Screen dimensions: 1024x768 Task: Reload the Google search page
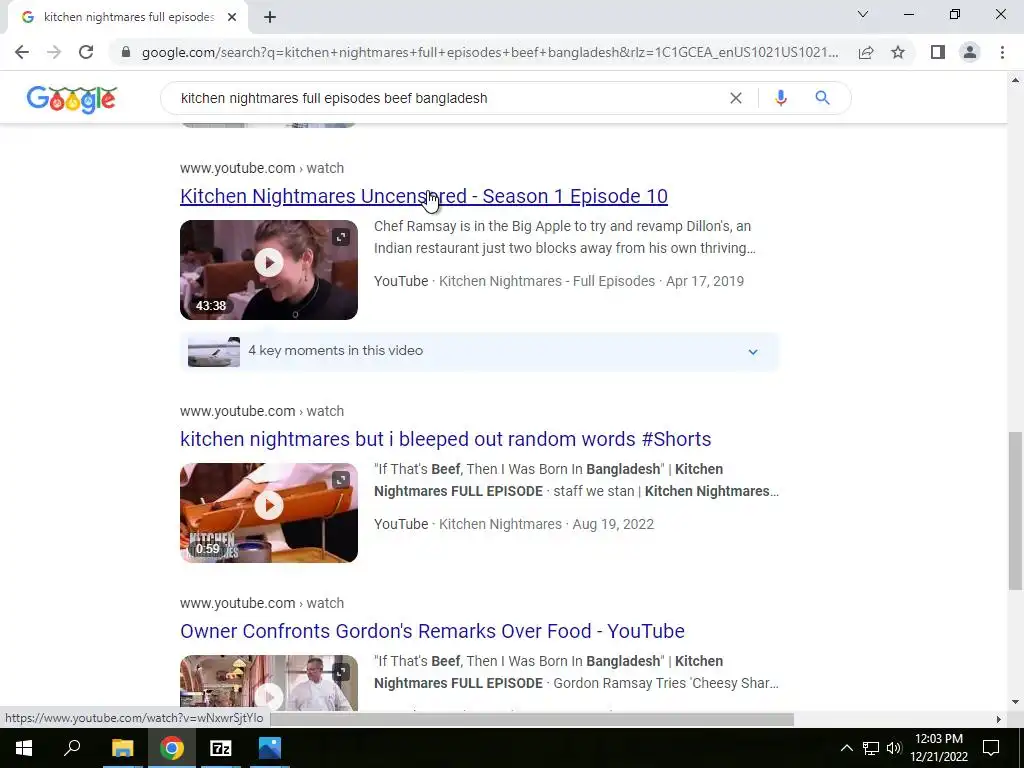[86, 52]
